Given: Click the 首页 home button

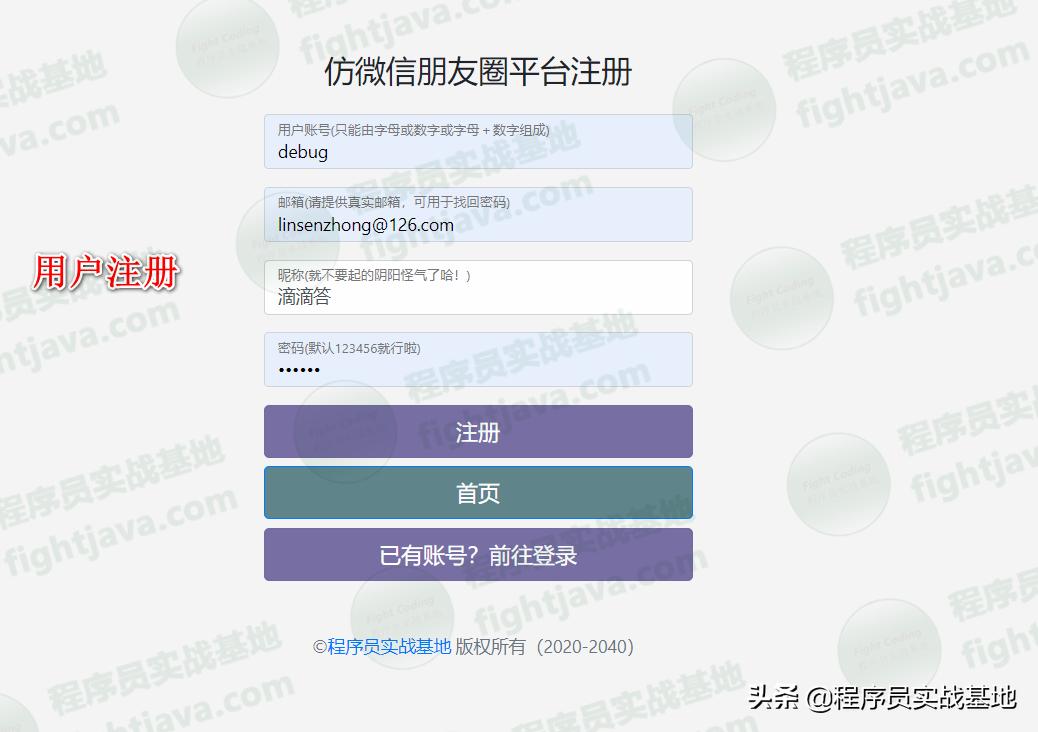Looking at the screenshot, I should click(x=478, y=492).
